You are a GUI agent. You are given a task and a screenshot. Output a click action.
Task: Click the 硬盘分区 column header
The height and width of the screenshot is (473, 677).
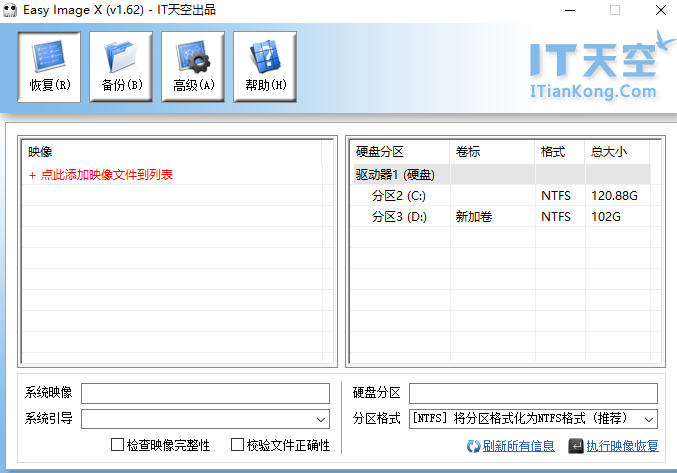point(400,152)
